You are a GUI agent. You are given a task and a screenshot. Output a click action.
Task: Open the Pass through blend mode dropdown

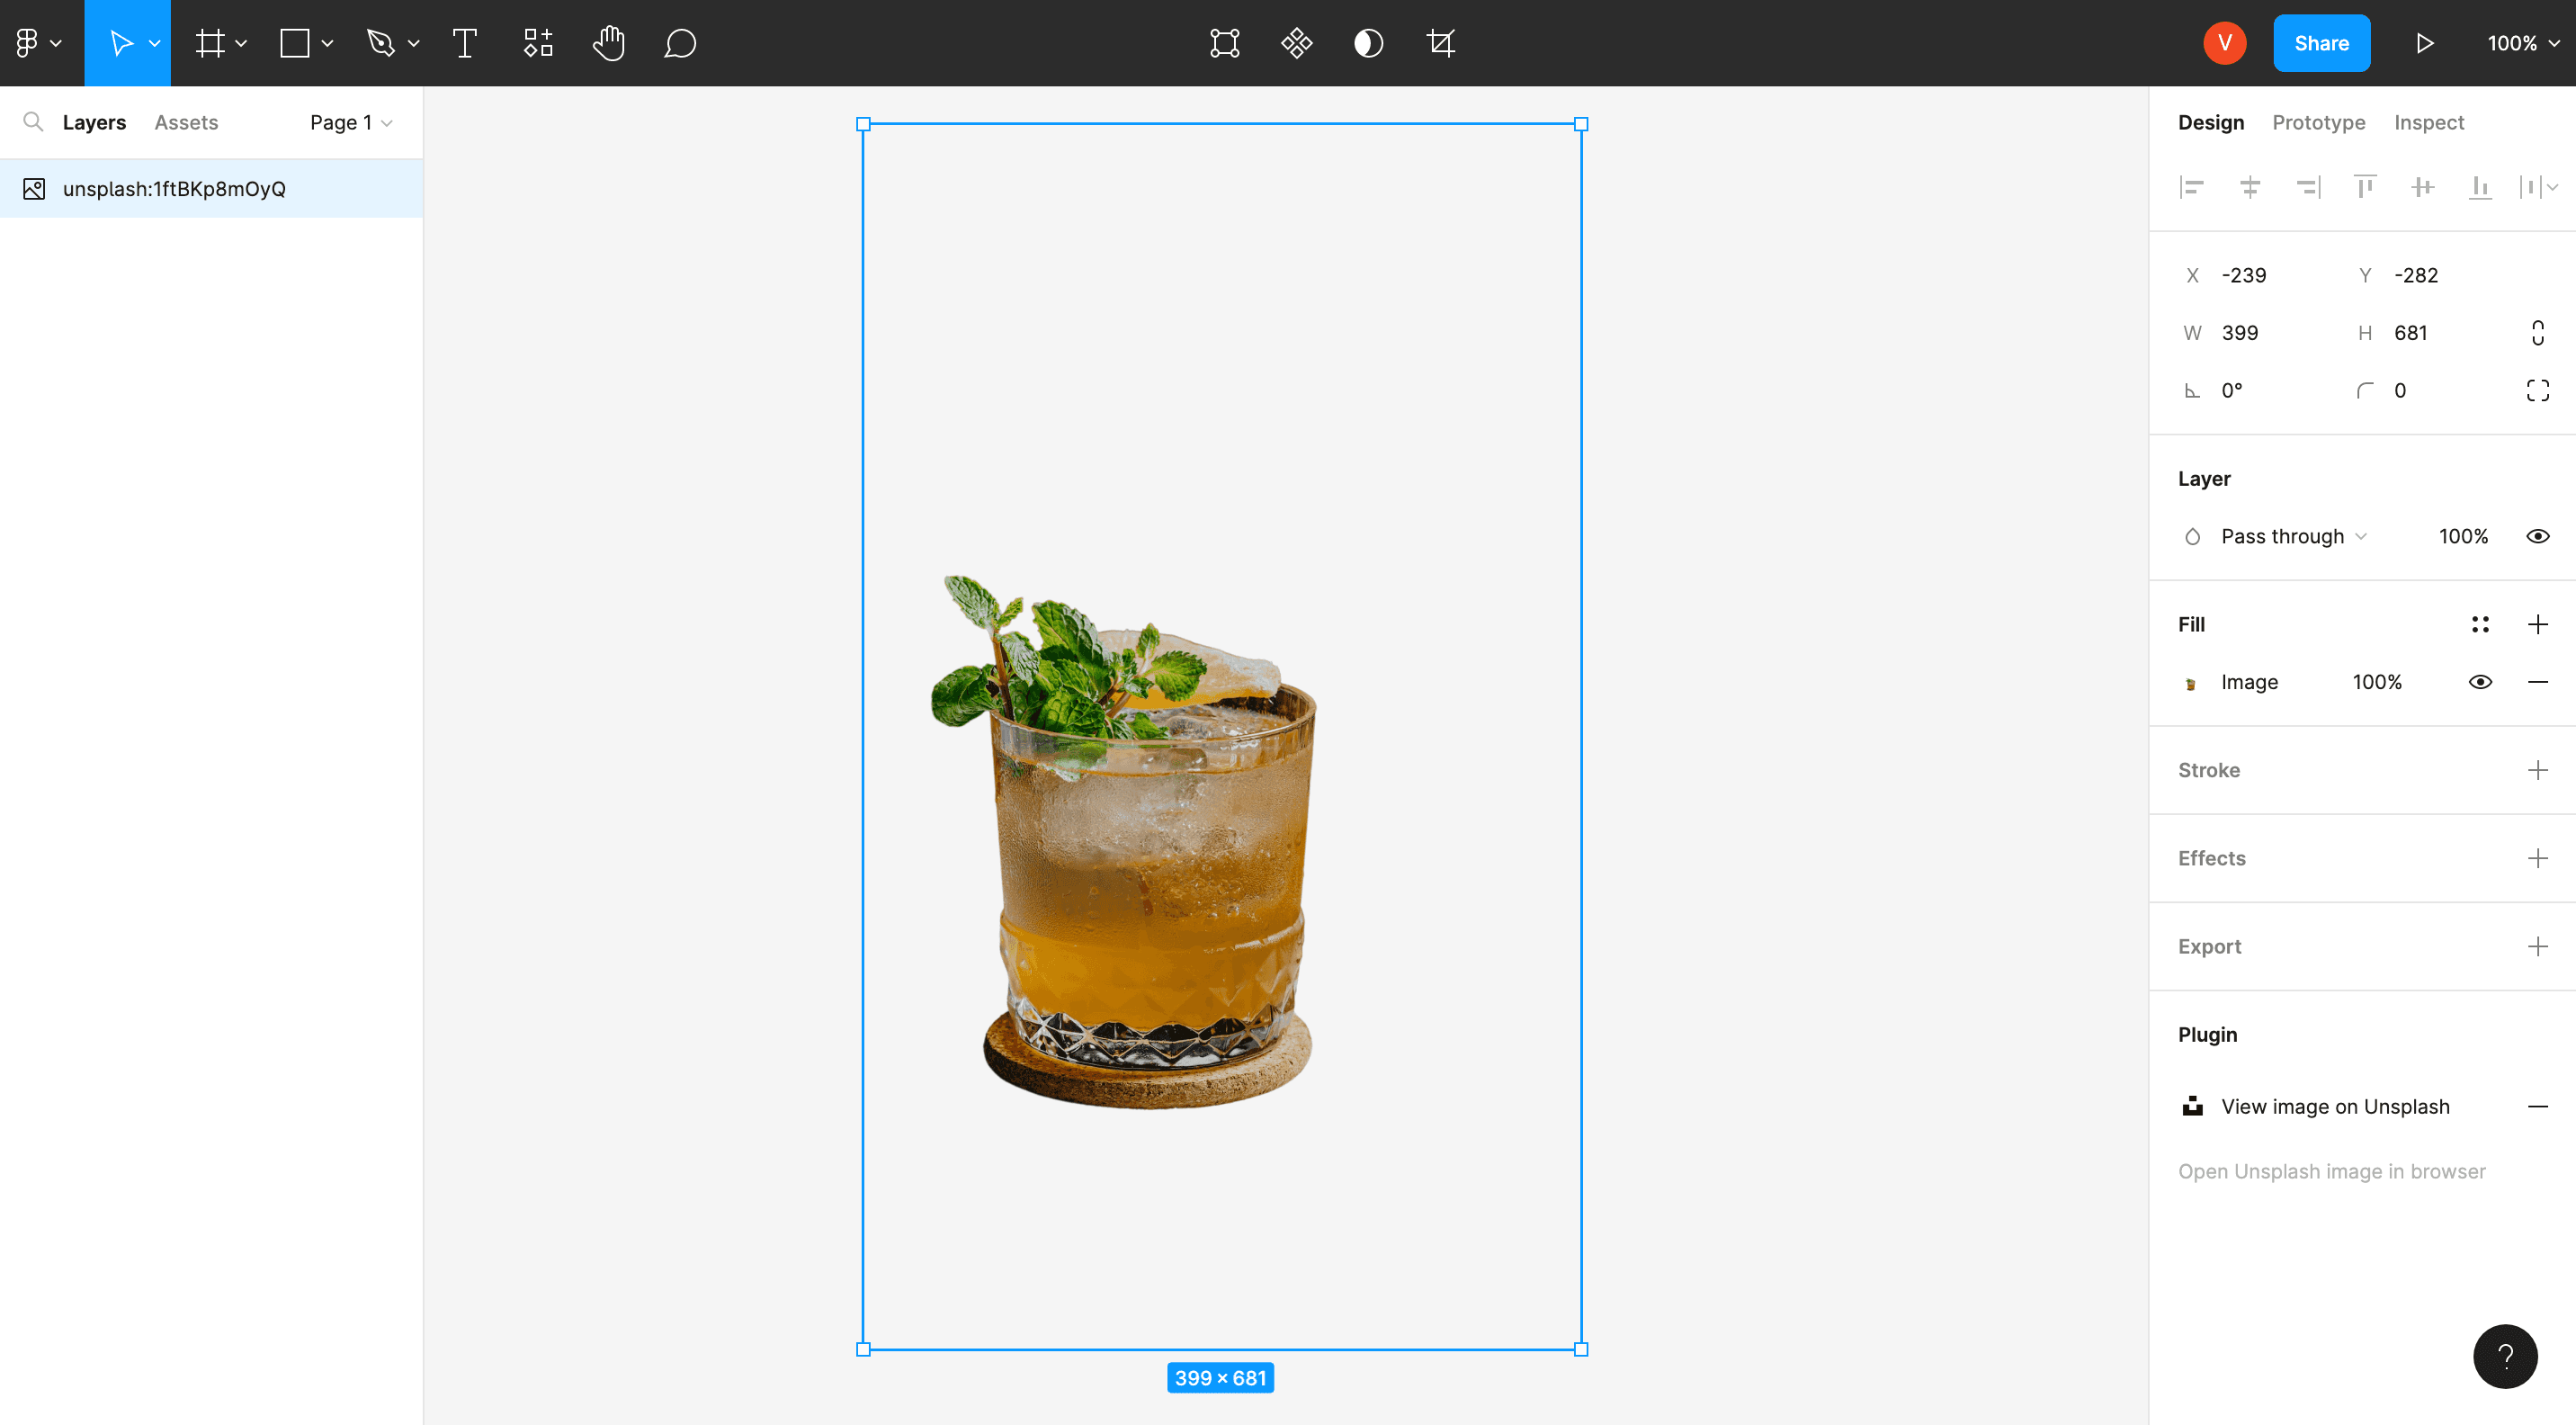pos(2291,536)
